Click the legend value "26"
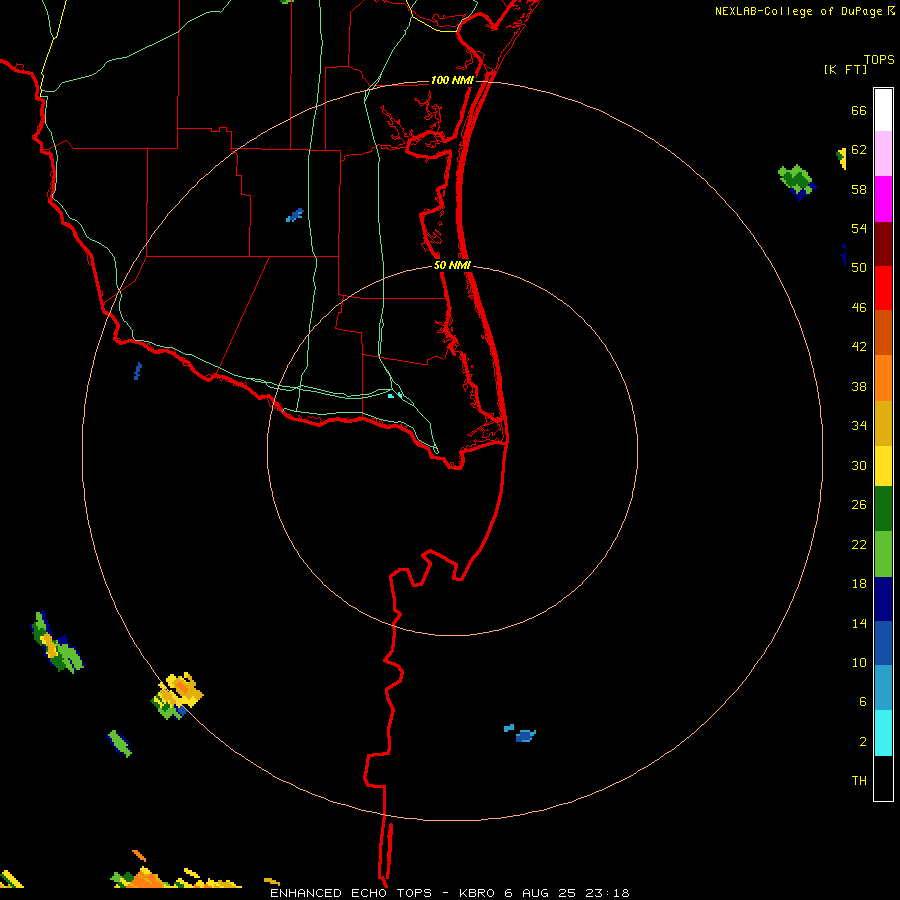Viewport: 900px width, 900px height. [x=859, y=505]
